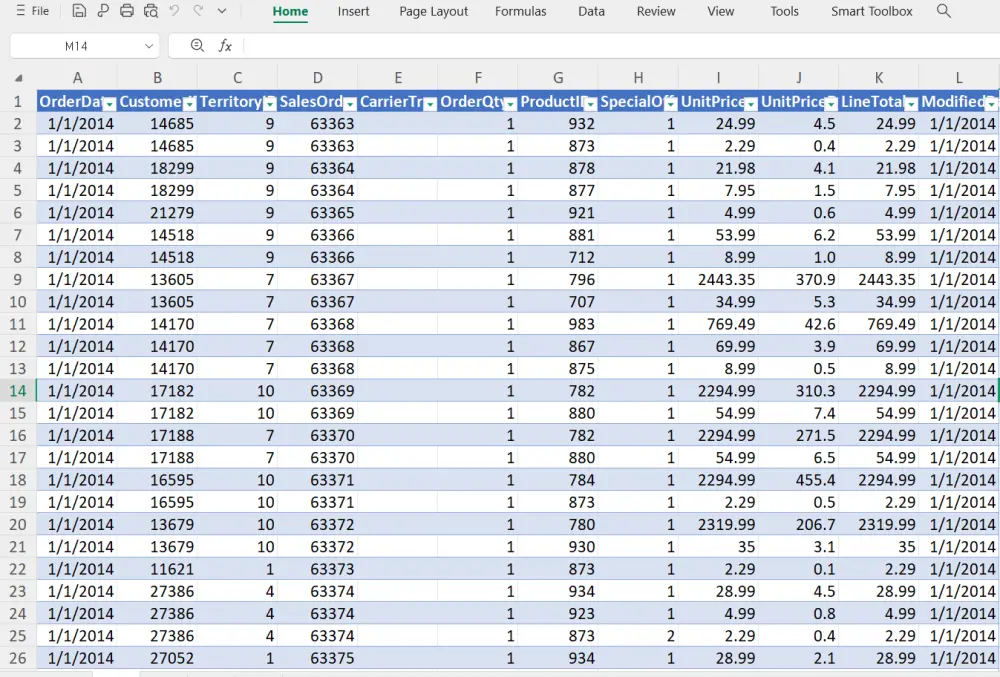Click the export to PDF icon
This screenshot has height=677, width=1000.
103,11
